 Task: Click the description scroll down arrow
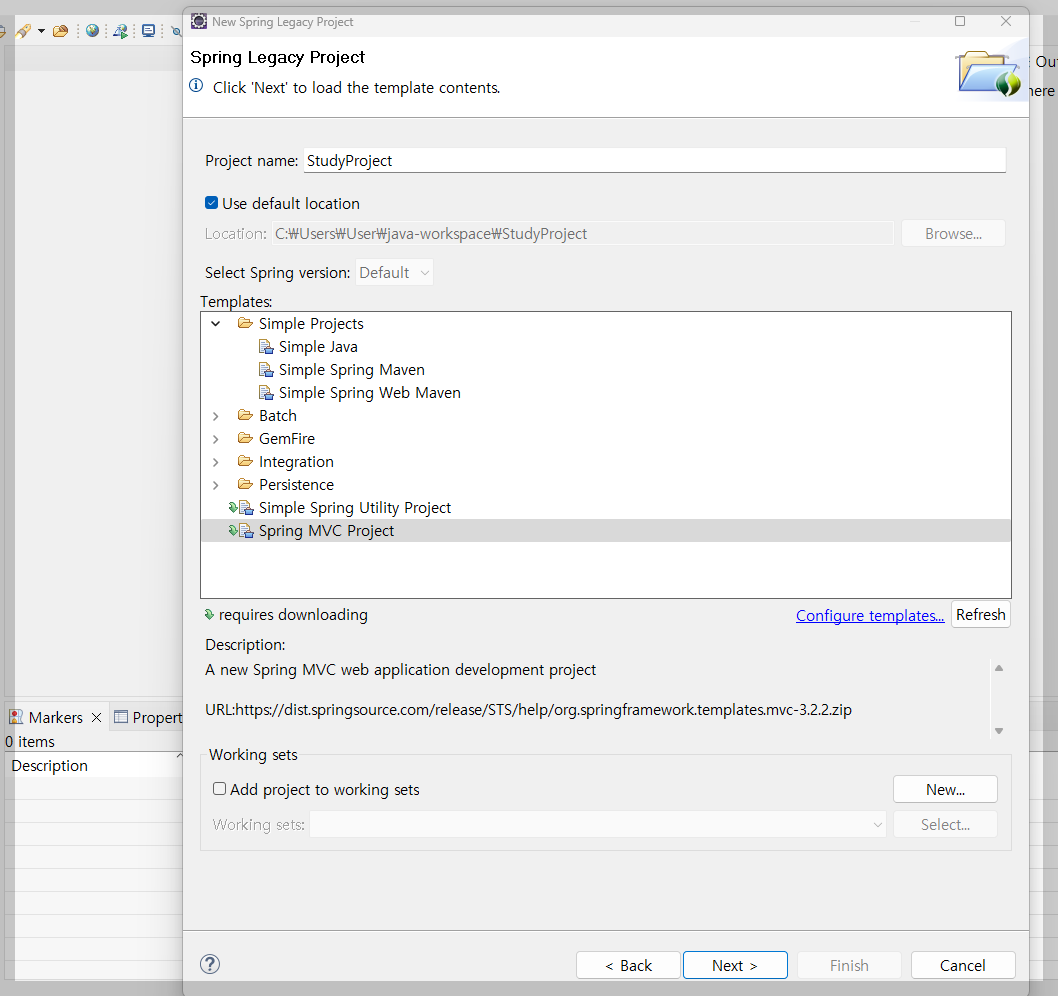[999, 731]
